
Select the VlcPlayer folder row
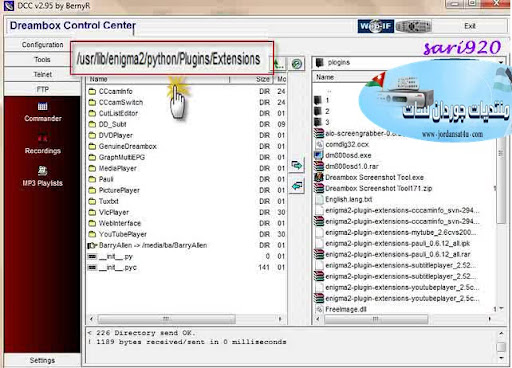click(186, 212)
